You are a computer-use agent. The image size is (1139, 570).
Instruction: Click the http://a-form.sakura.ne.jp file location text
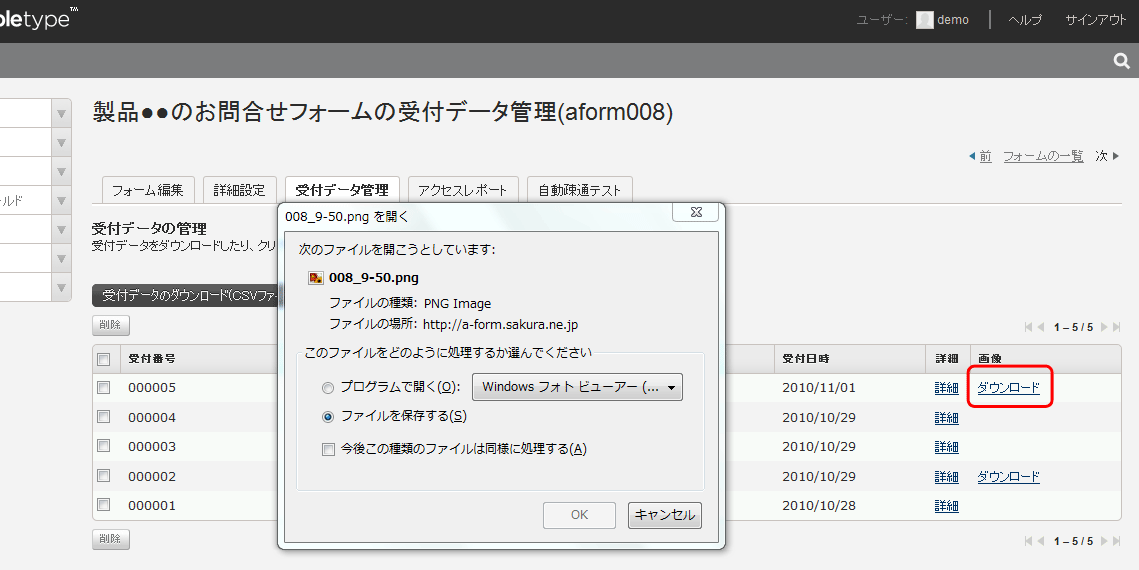tap(500, 325)
